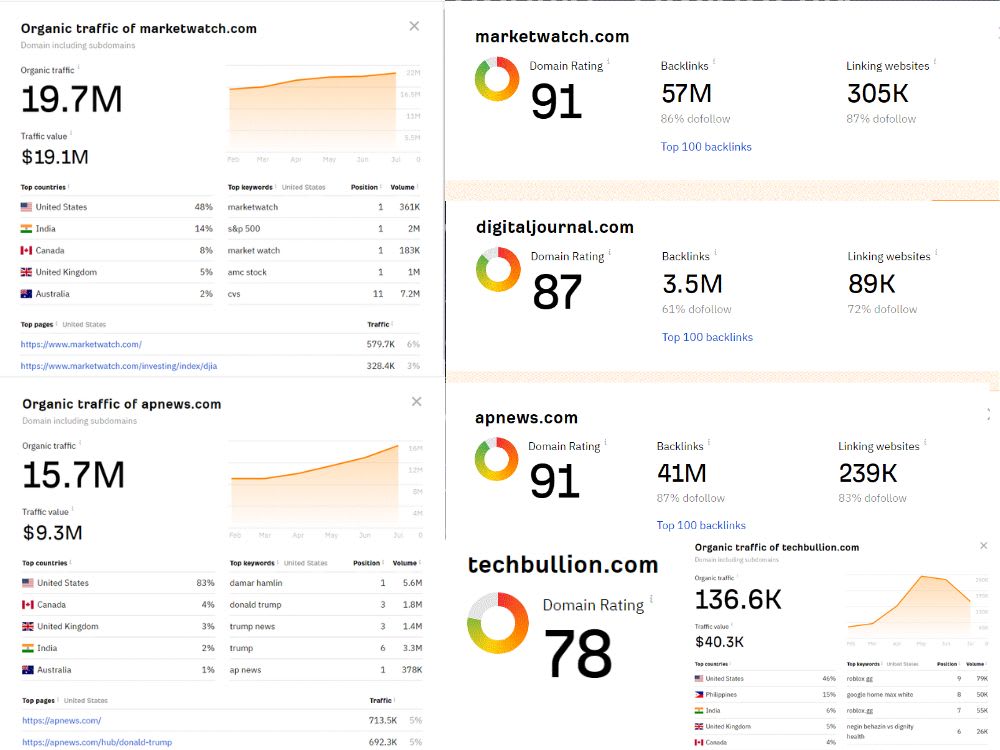Click the Australia flag in apnews countries

click(27, 670)
